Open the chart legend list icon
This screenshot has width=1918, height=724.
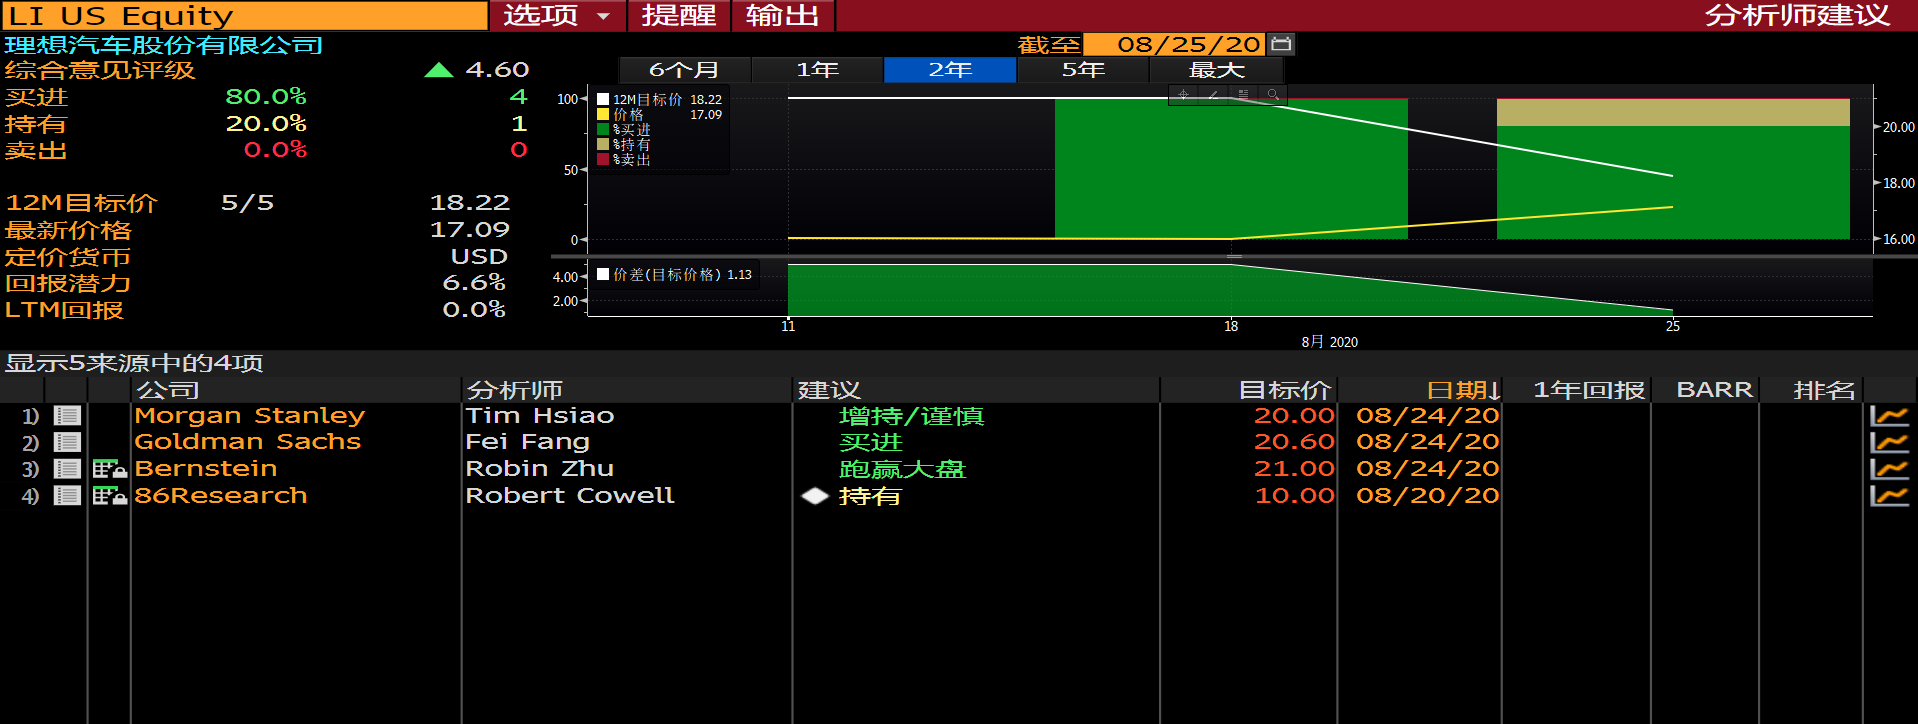[1243, 95]
